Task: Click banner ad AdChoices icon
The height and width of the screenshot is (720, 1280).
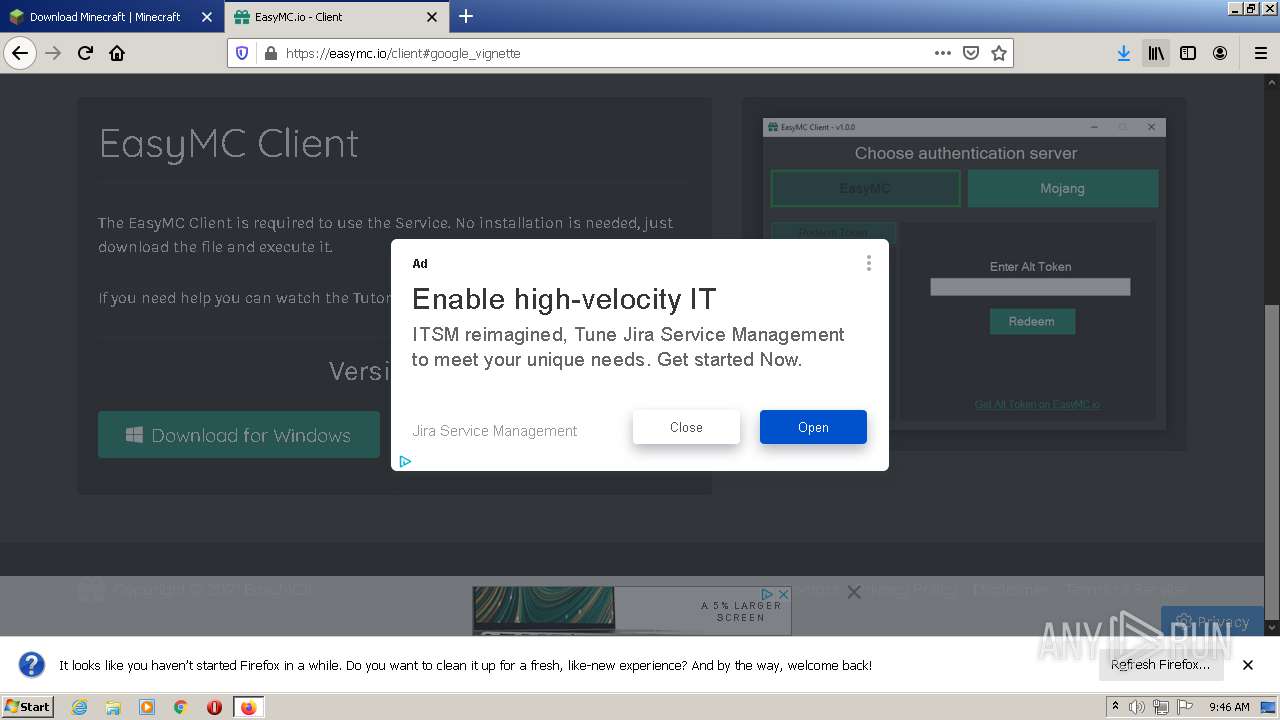Action: [768, 593]
